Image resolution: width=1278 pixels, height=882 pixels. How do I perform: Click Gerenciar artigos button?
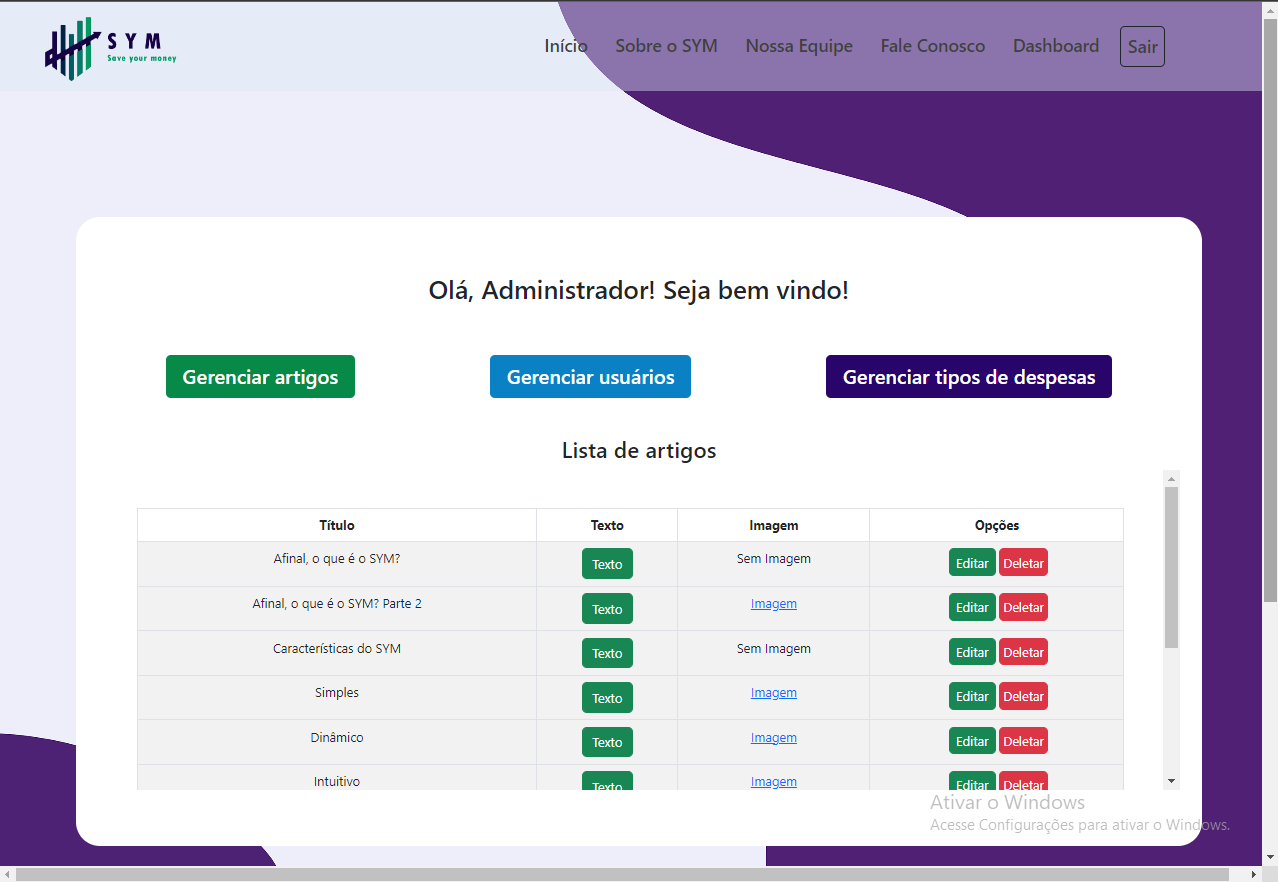point(260,377)
